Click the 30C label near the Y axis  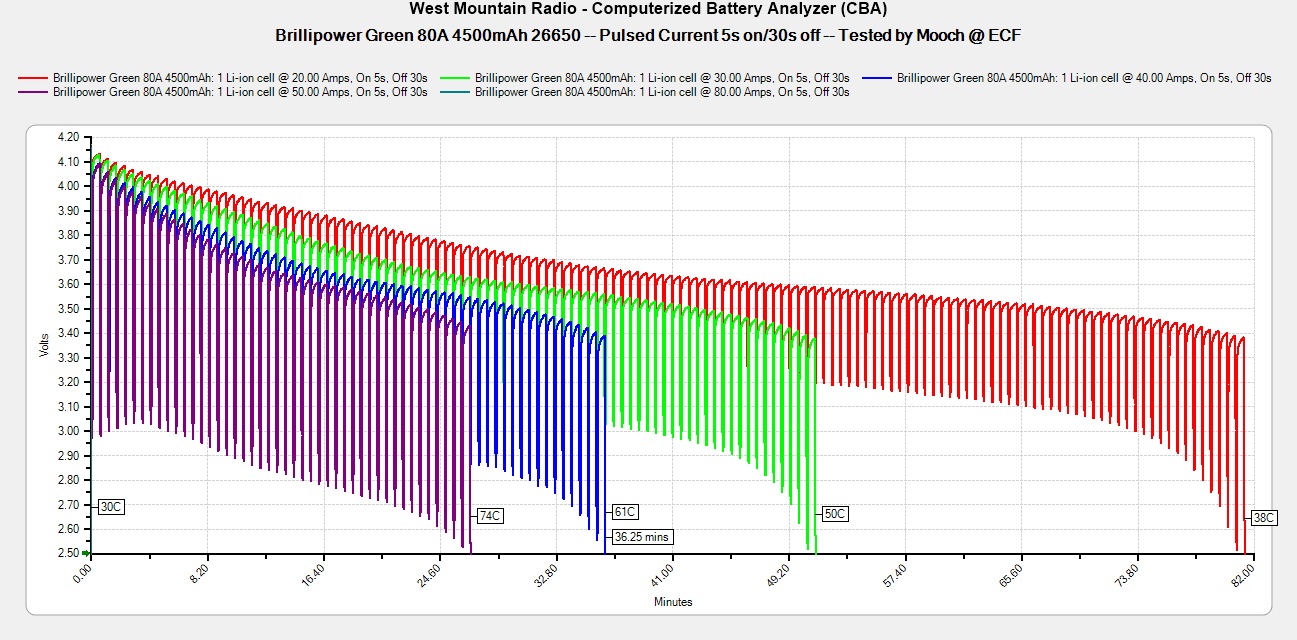(111, 507)
